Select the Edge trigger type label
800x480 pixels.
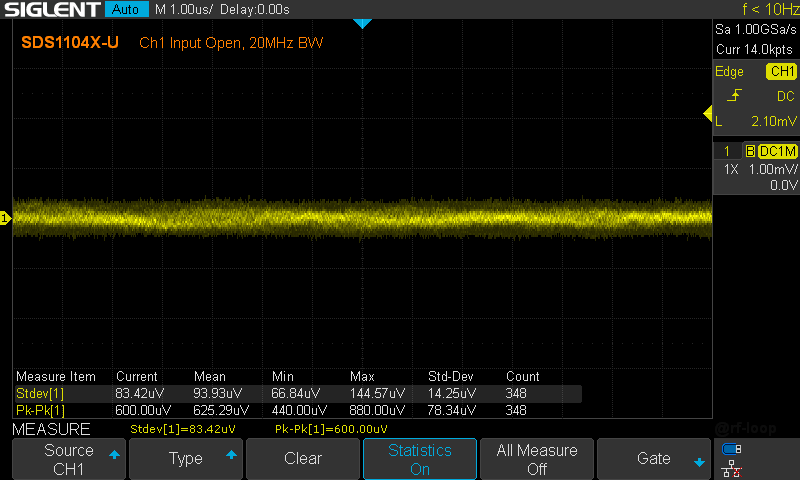point(729,71)
